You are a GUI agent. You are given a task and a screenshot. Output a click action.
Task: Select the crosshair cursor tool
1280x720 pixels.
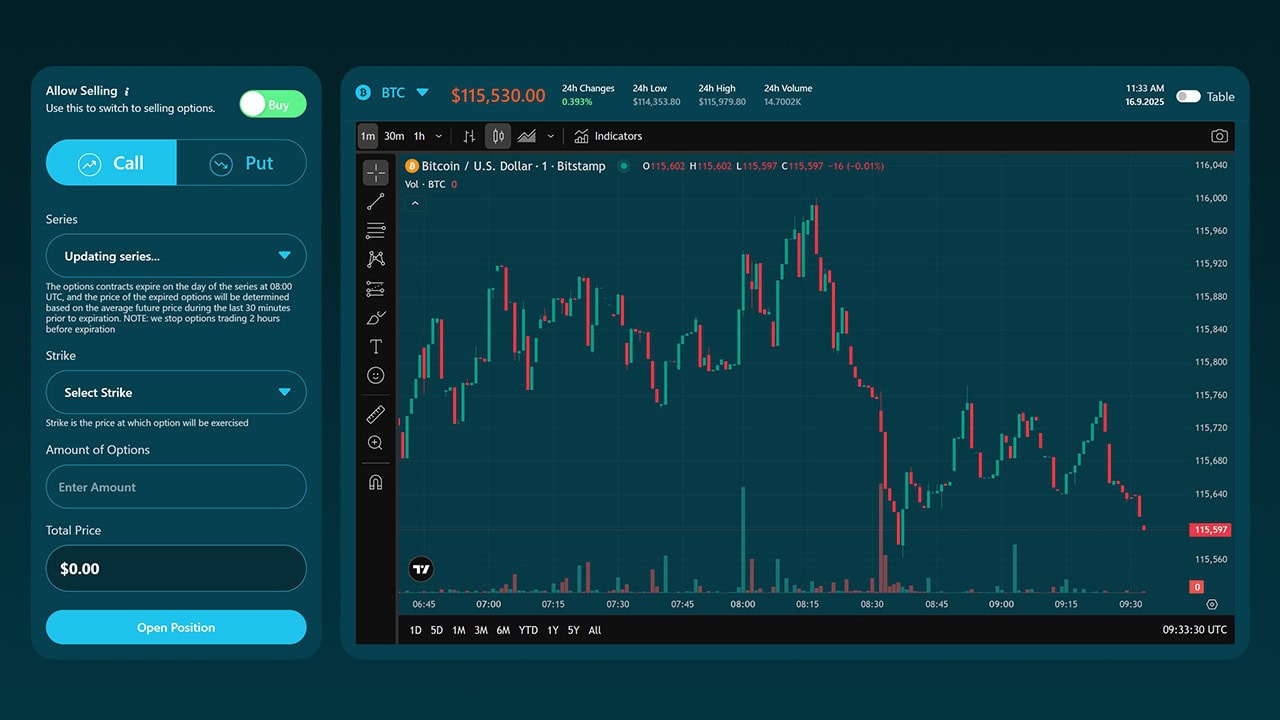point(376,173)
